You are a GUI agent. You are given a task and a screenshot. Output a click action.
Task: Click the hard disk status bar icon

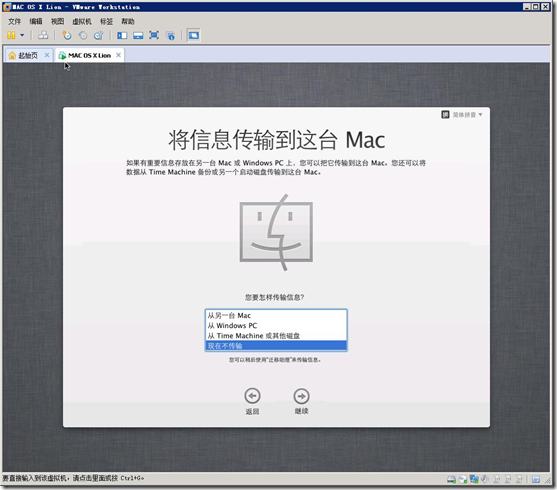point(451,479)
